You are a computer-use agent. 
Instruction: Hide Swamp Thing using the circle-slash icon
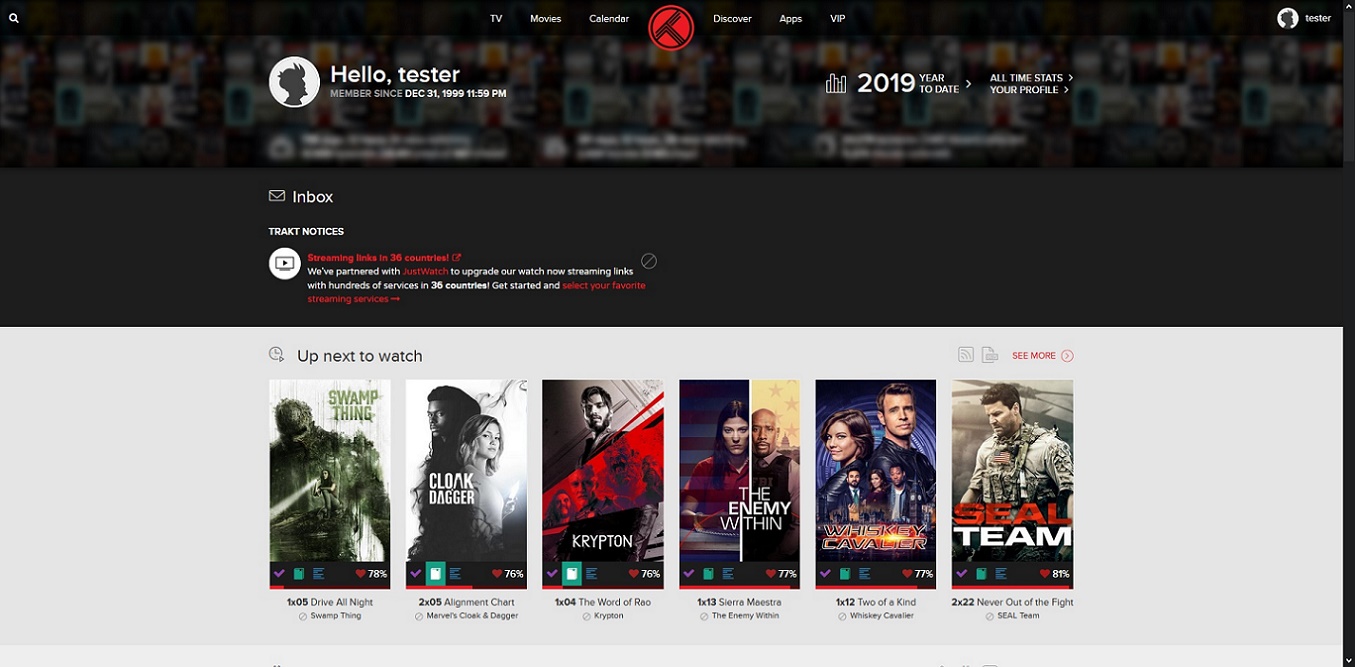tap(303, 616)
